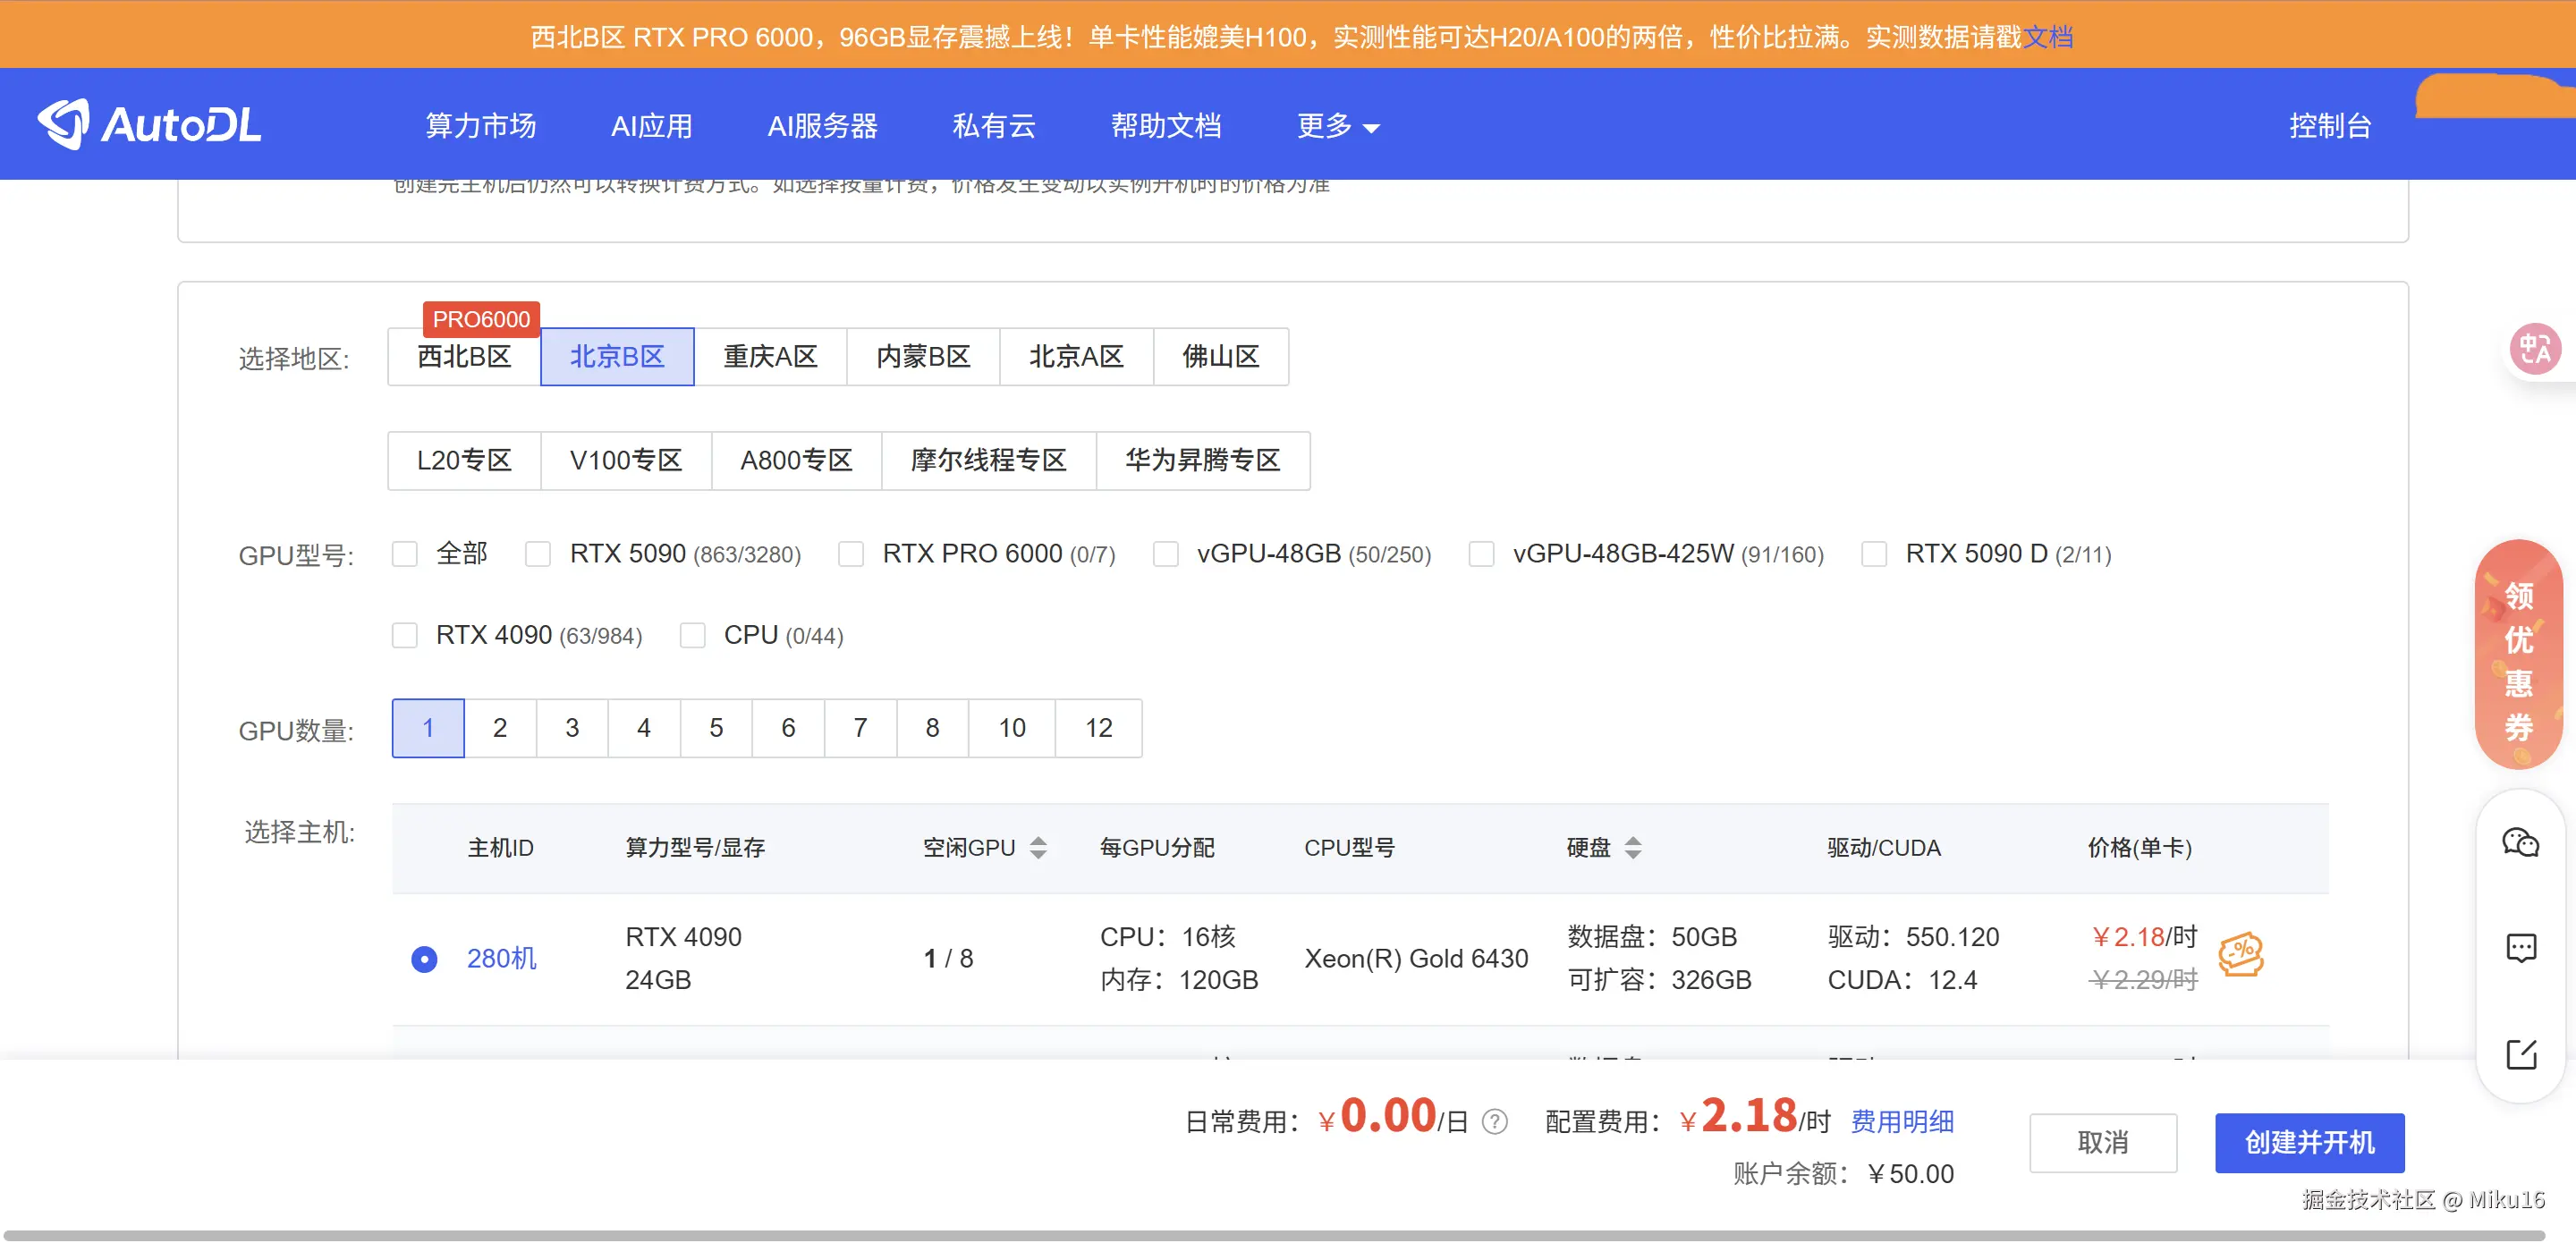This screenshot has width=2576, height=1243.
Task: Enable the RTX 4090 checkbox
Action: (x=405, y=636)
